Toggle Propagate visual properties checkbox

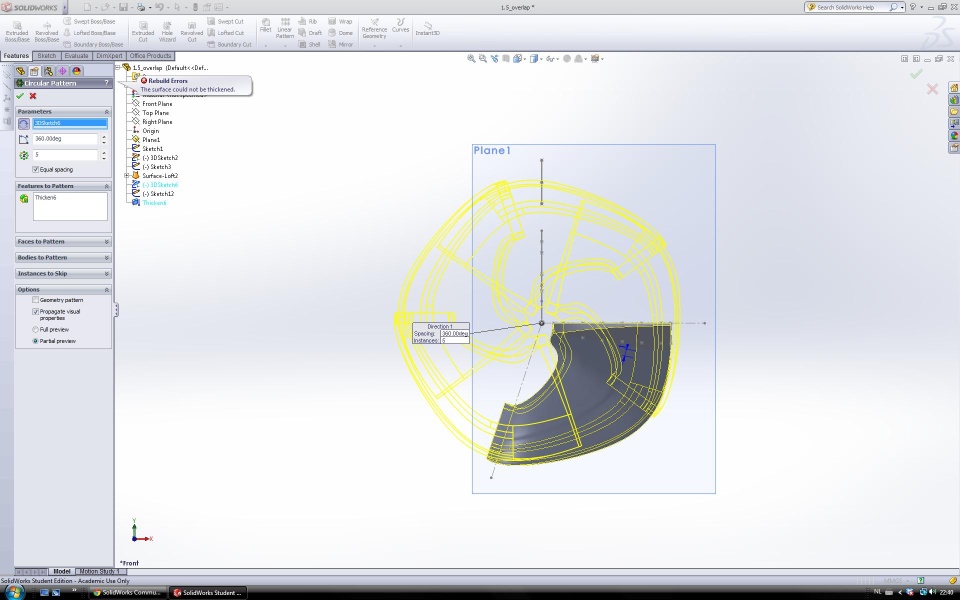(36, 312)
